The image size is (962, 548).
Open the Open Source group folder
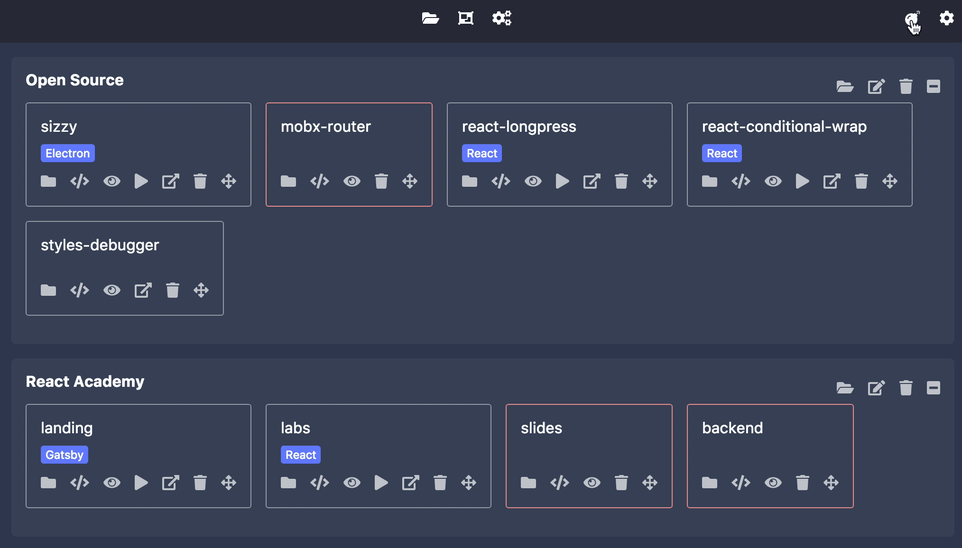pos(845,87)
